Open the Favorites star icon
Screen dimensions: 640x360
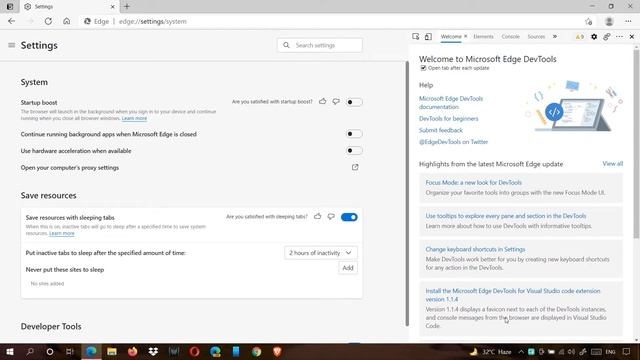click(588, 22)
